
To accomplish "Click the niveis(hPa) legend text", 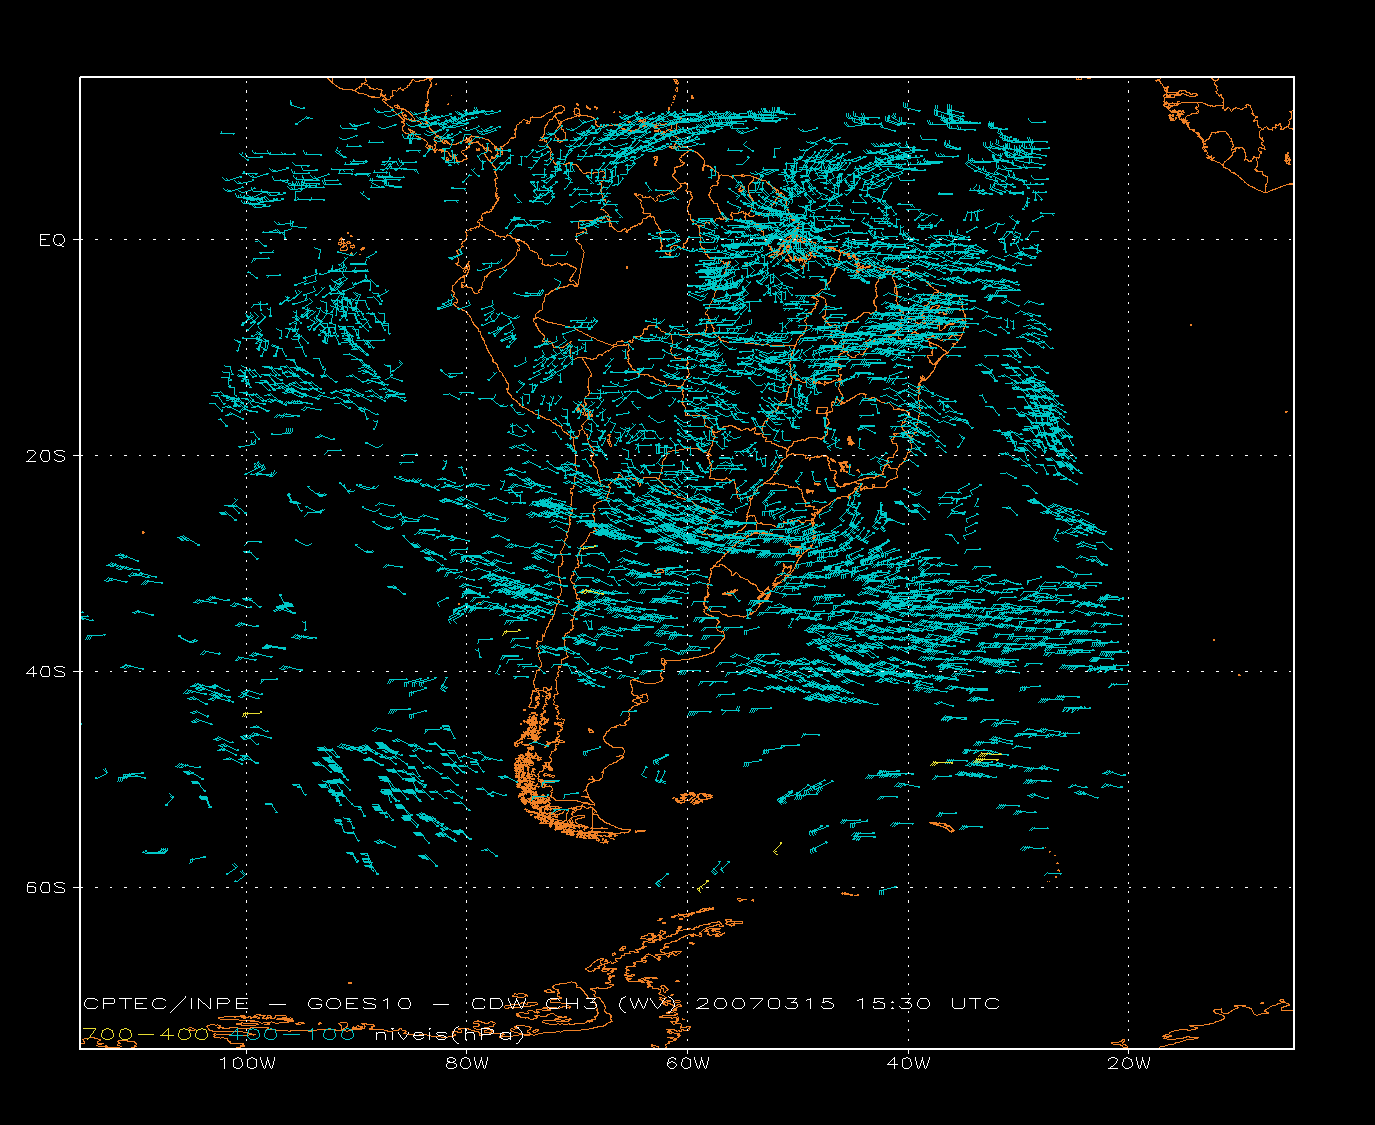I will tap(450, 1035).
